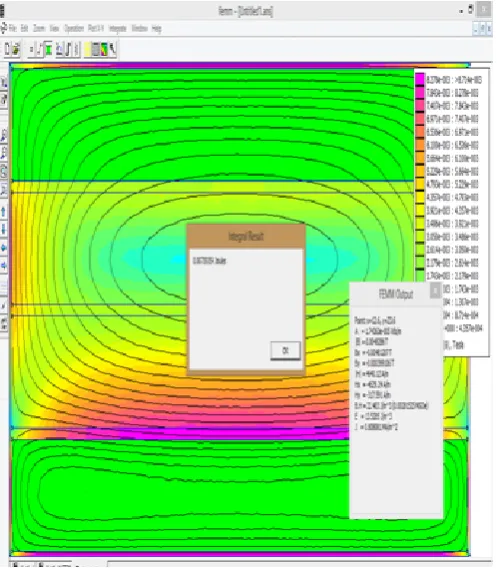The width and height of the screenshot is (497, 569).
Task: Open the Integrate menu
Action: (118, 28)
